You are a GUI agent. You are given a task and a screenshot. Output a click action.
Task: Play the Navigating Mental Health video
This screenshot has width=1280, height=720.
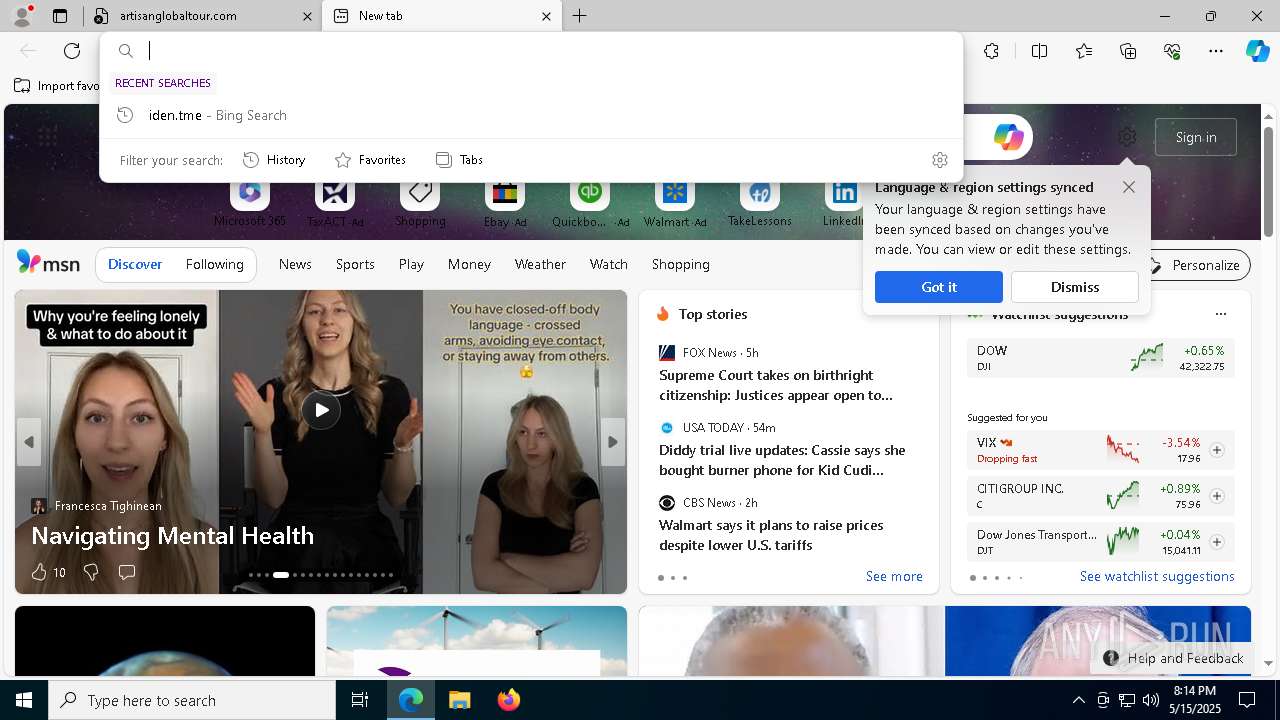pyautogui.click(x=321, y=410)
